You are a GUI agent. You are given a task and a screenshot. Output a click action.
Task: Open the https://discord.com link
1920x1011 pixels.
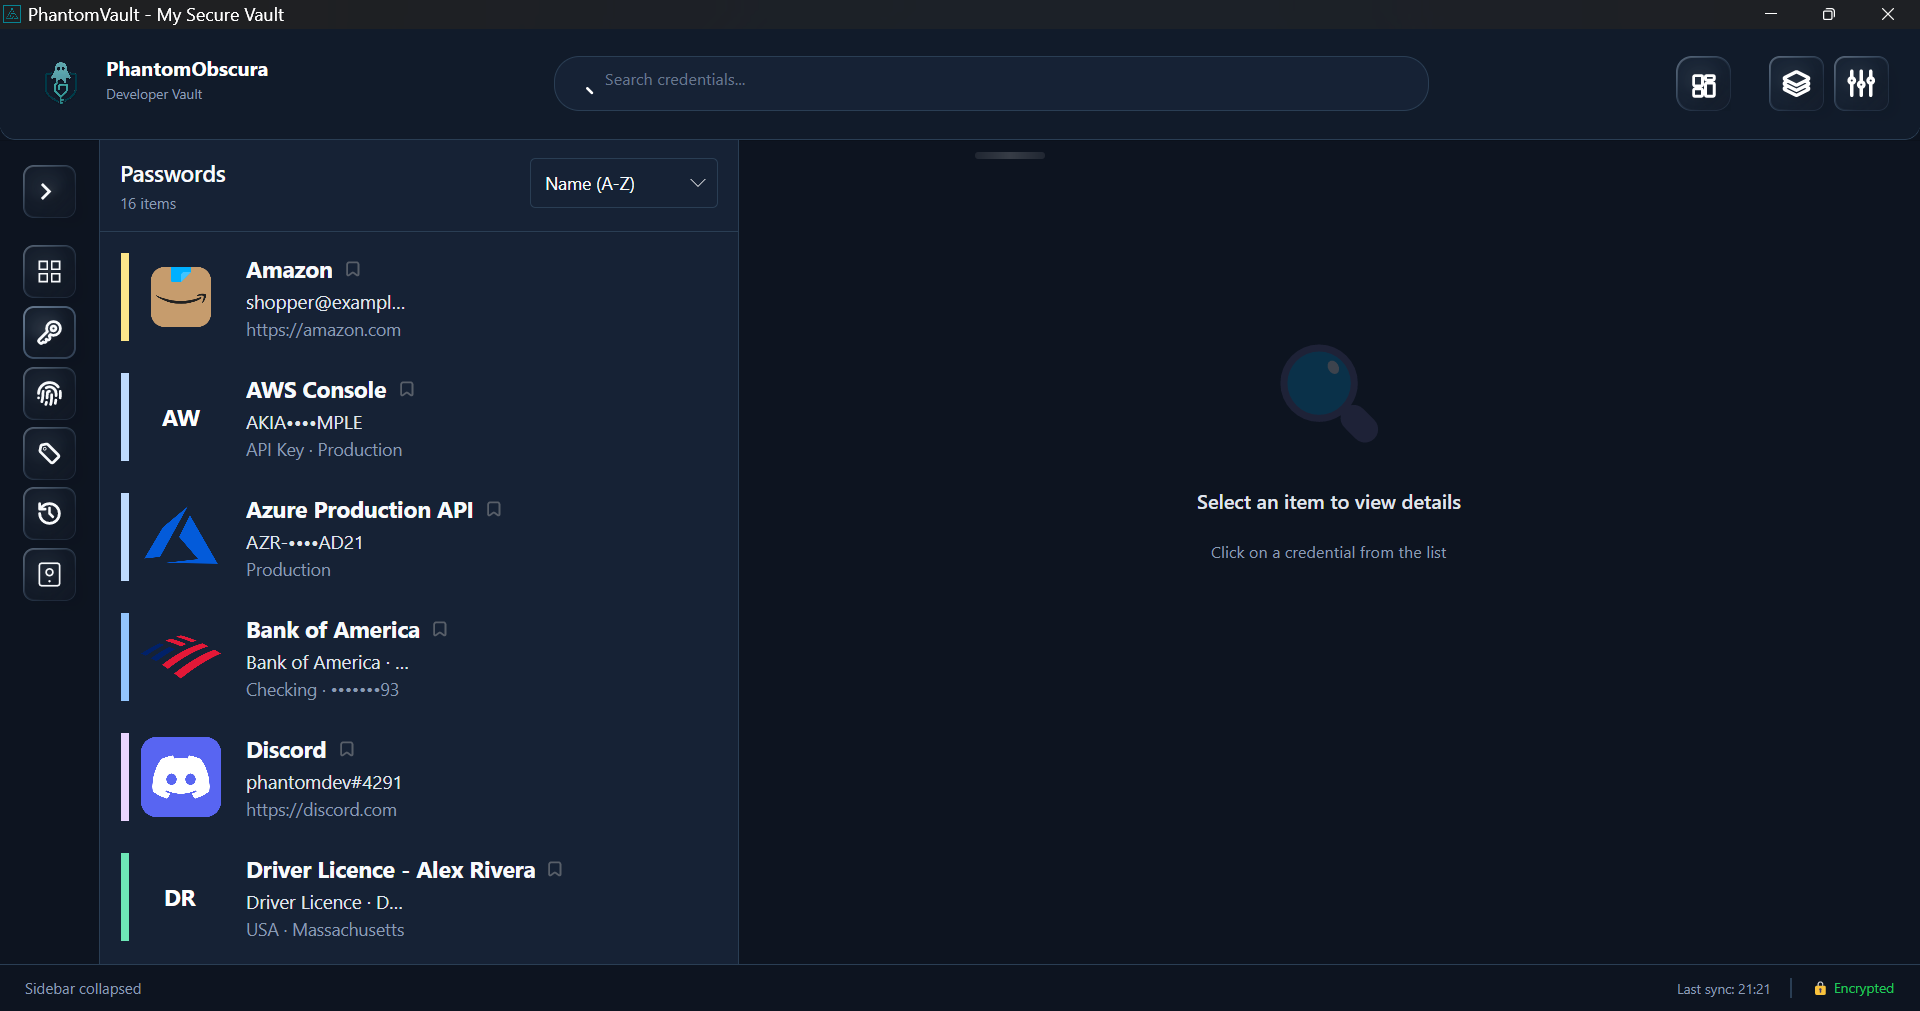click(x=320, y=810)
